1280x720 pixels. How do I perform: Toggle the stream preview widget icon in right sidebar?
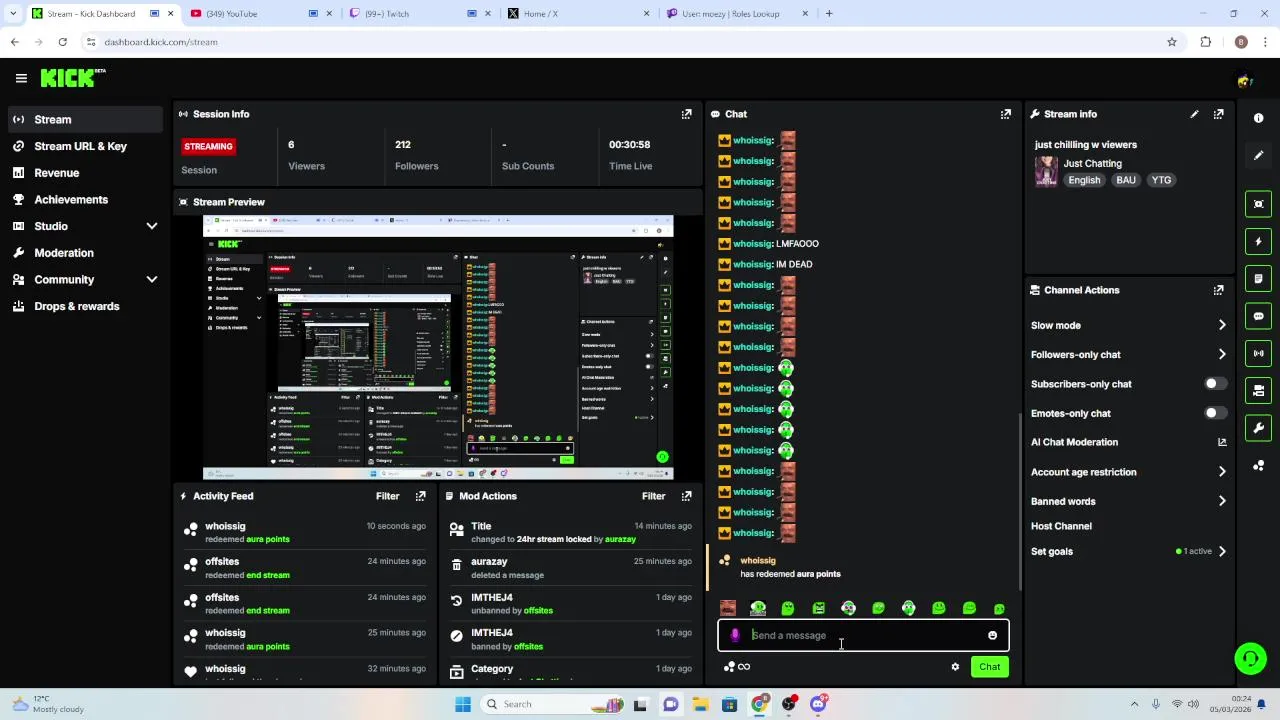[1258, 204]
